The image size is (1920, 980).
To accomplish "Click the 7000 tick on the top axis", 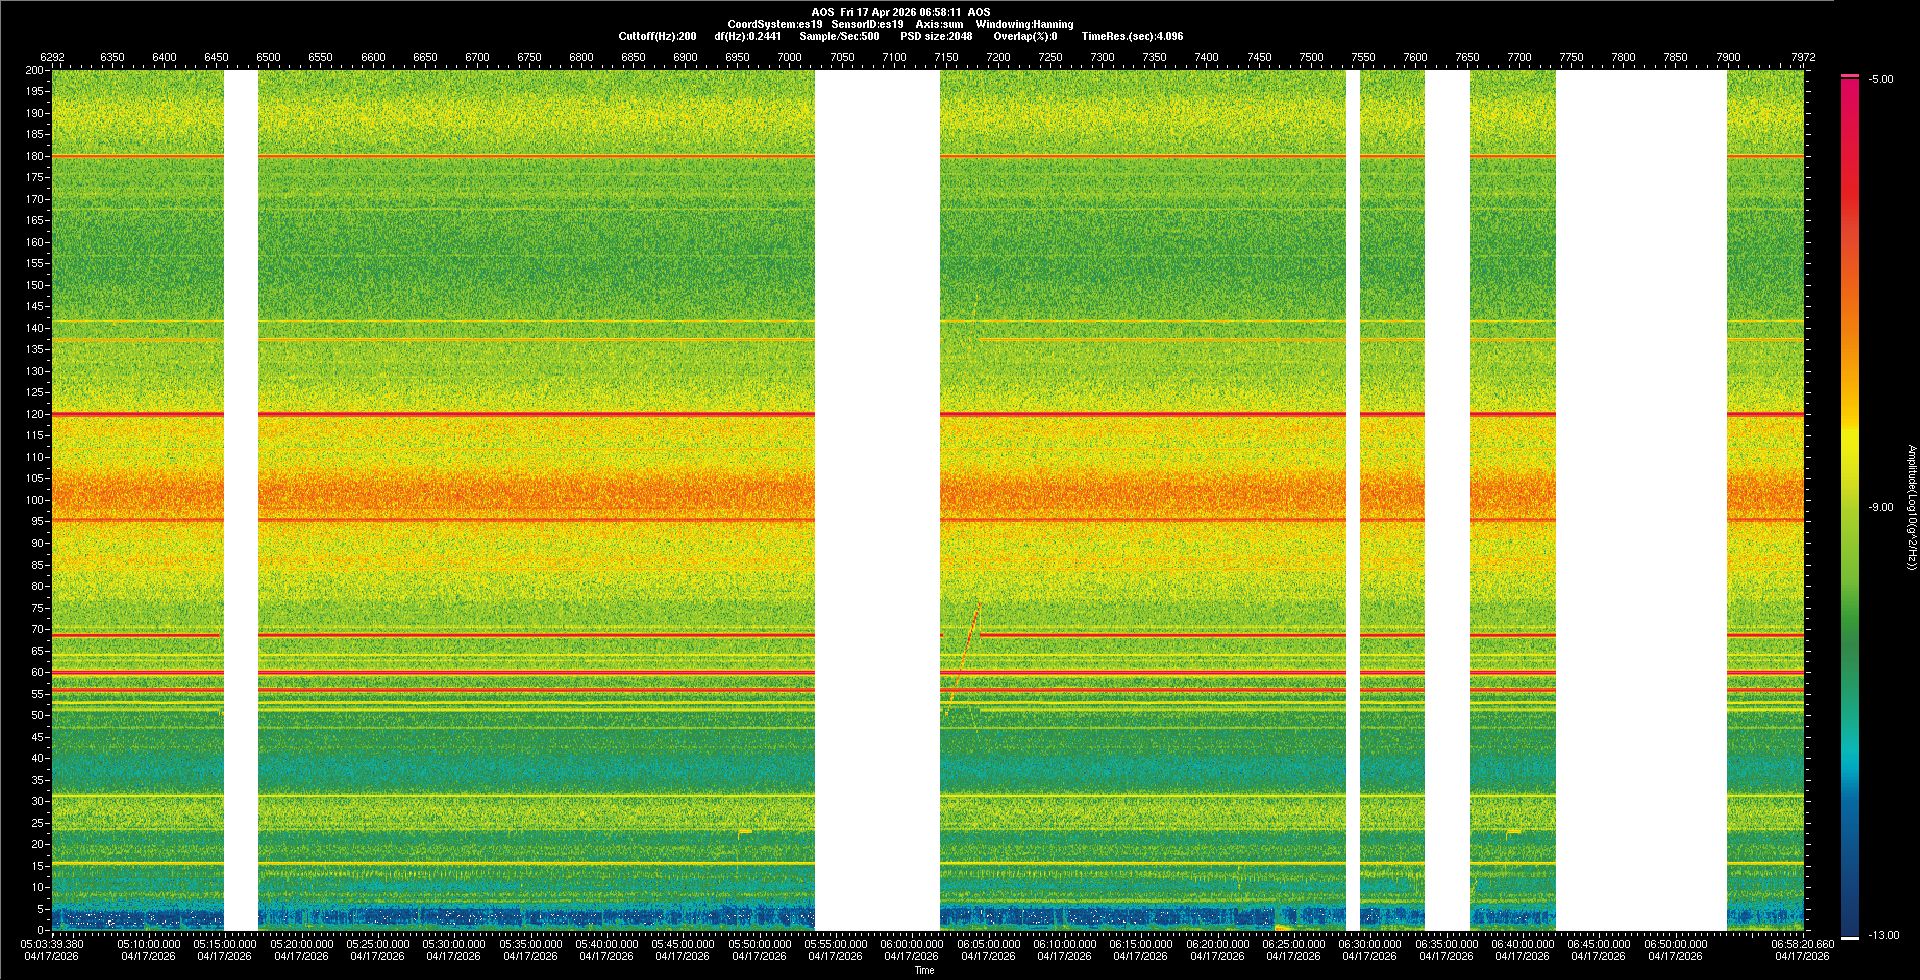I will [789, 57].
